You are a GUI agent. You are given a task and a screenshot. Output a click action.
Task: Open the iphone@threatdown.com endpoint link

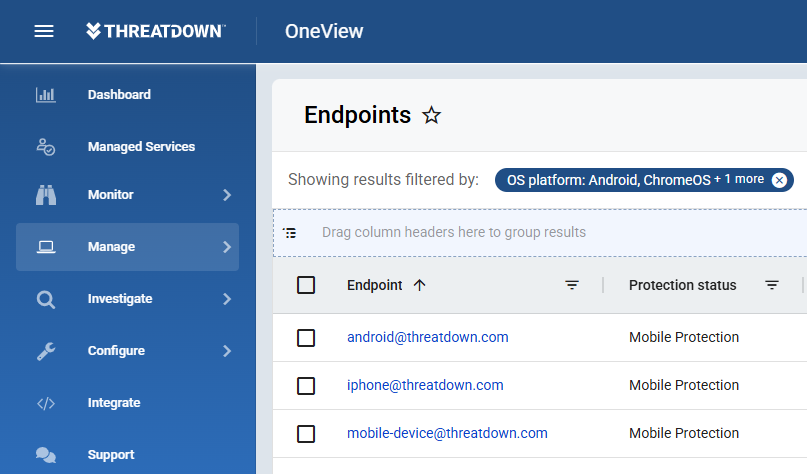(425, 385)
